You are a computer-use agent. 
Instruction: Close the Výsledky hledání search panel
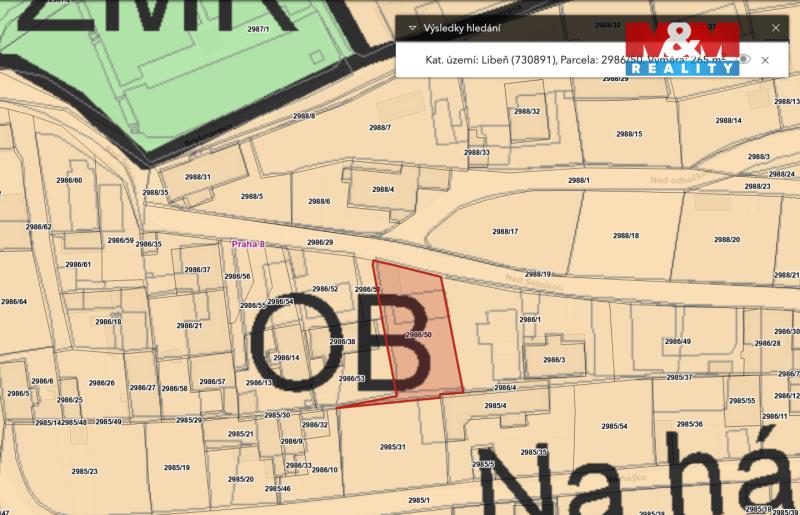(775, 28)
